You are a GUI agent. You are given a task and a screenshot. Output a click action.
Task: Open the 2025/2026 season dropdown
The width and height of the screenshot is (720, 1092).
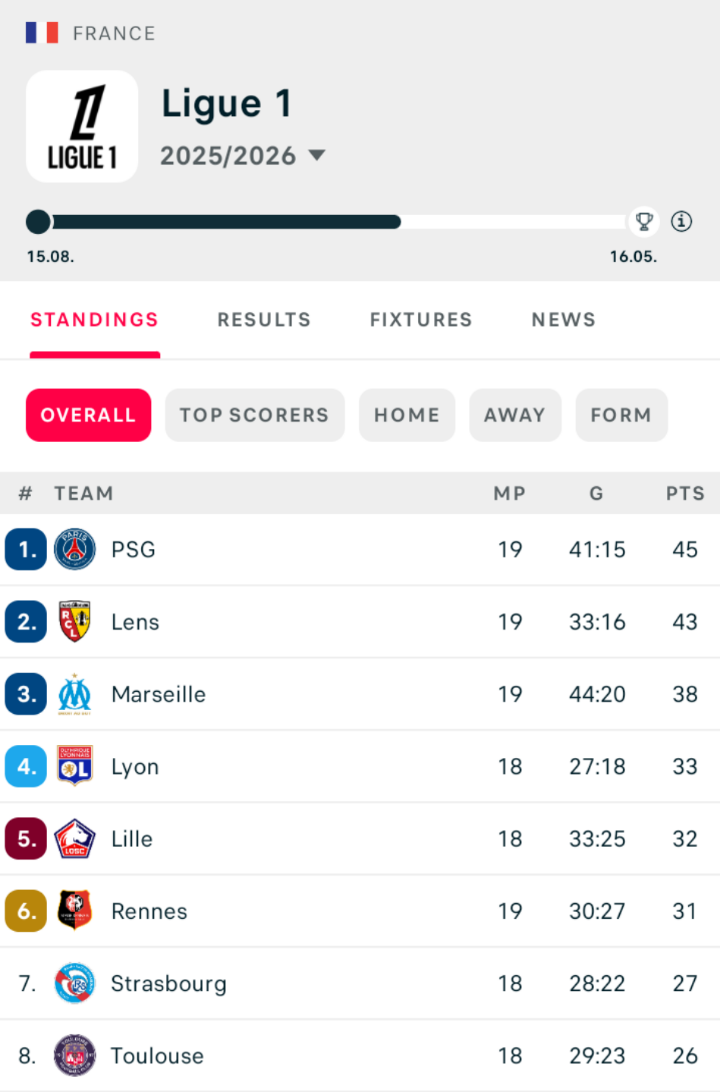(243, 155)
